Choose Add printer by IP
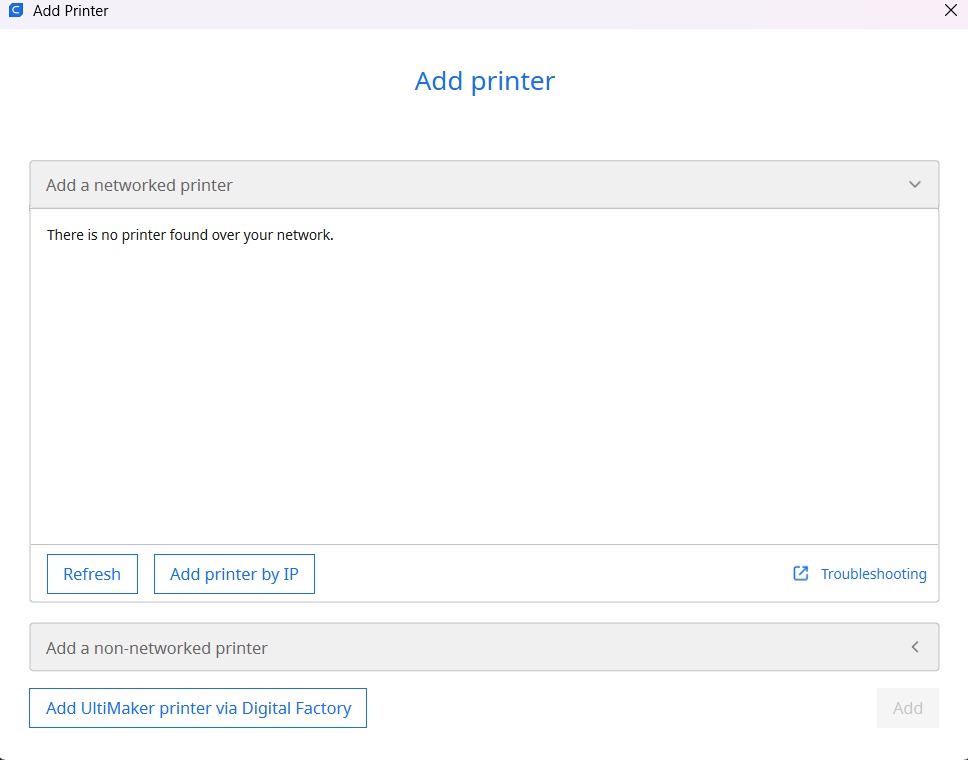The width and height of the screenshot is (968, 760). (234, 574)
